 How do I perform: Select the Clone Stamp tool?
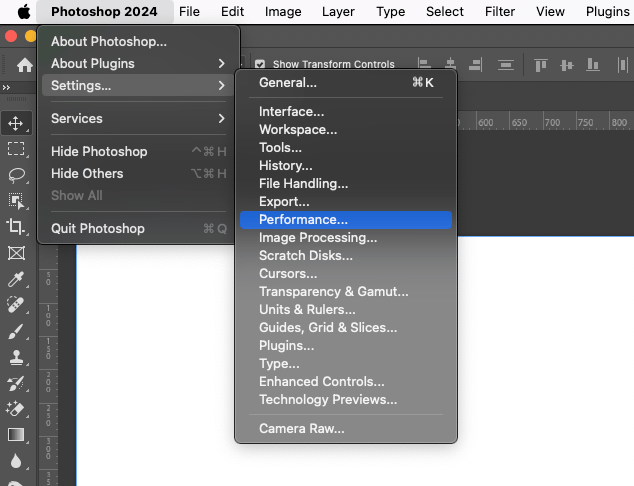[x=16, y=357]
